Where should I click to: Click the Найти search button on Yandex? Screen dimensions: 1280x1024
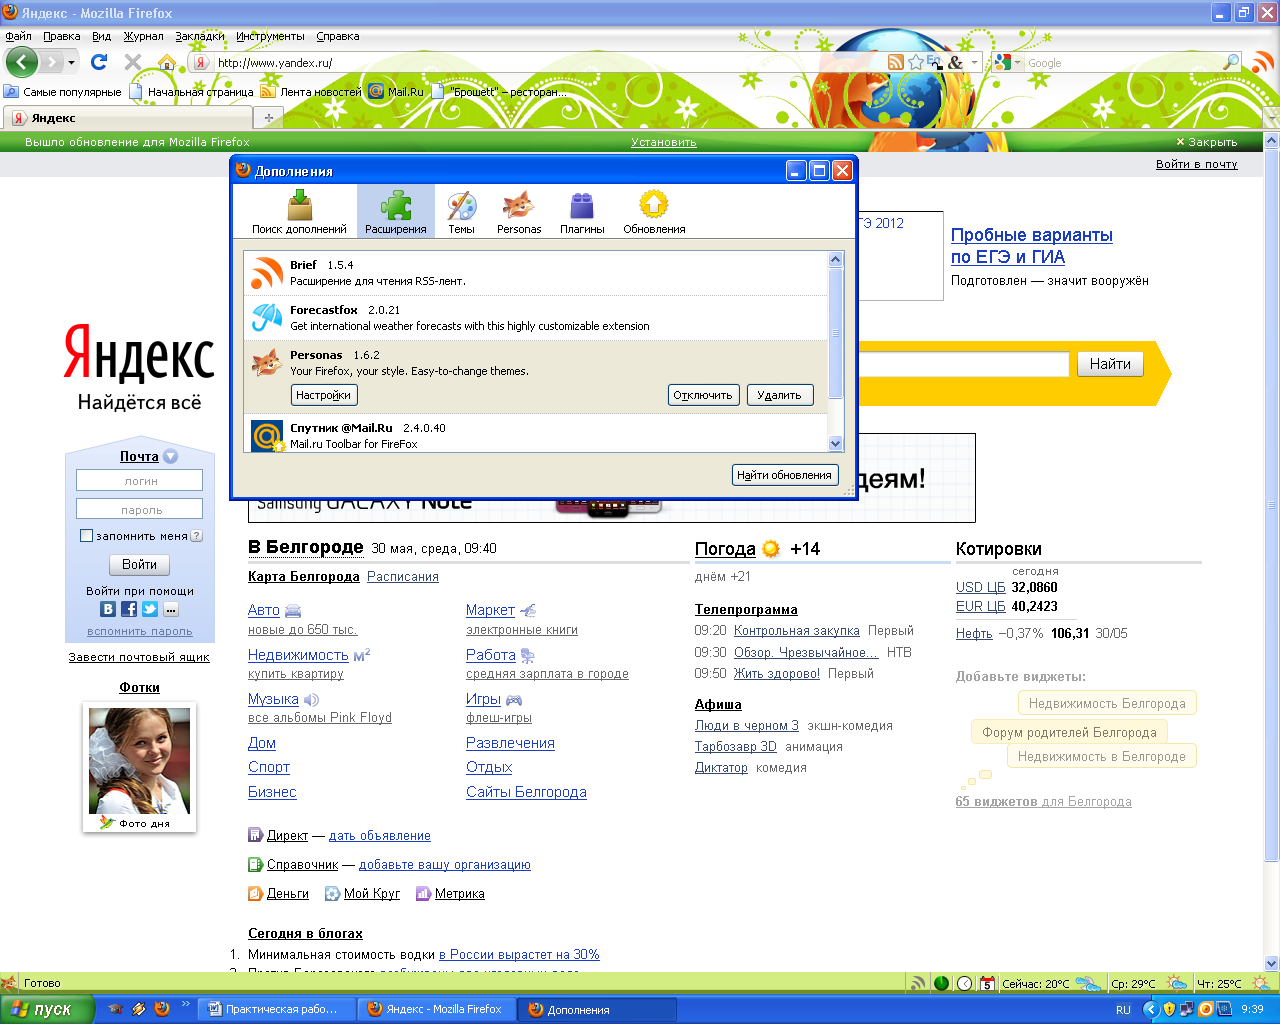click(1110, 364)
